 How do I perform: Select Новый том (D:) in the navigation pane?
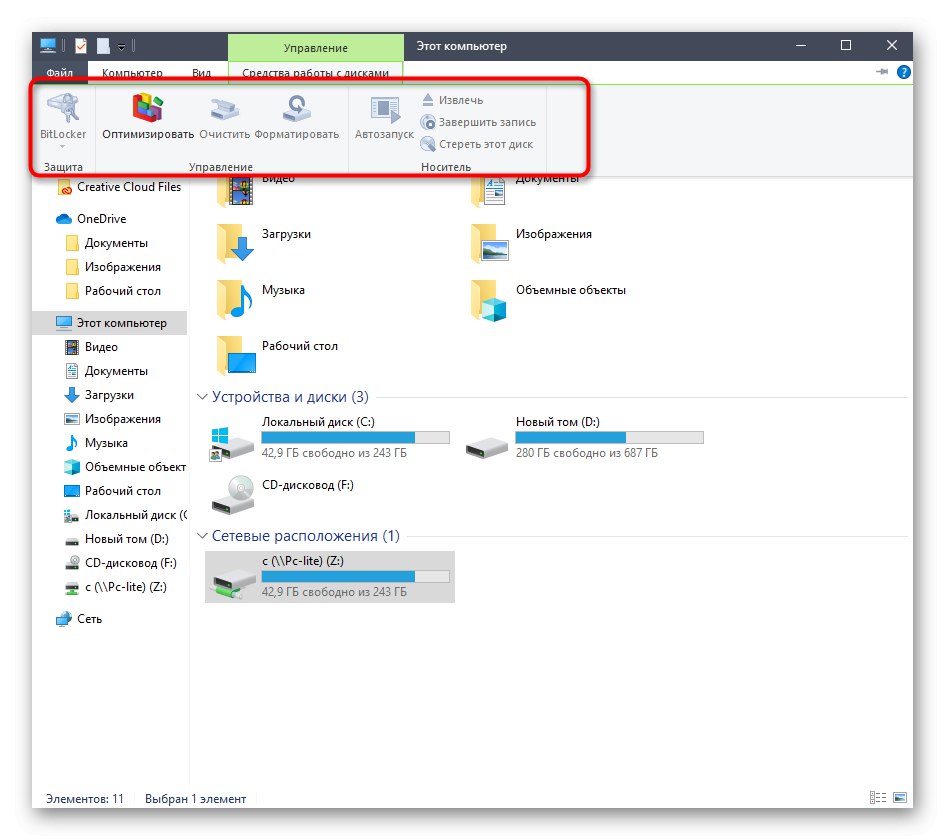[116, 539]
